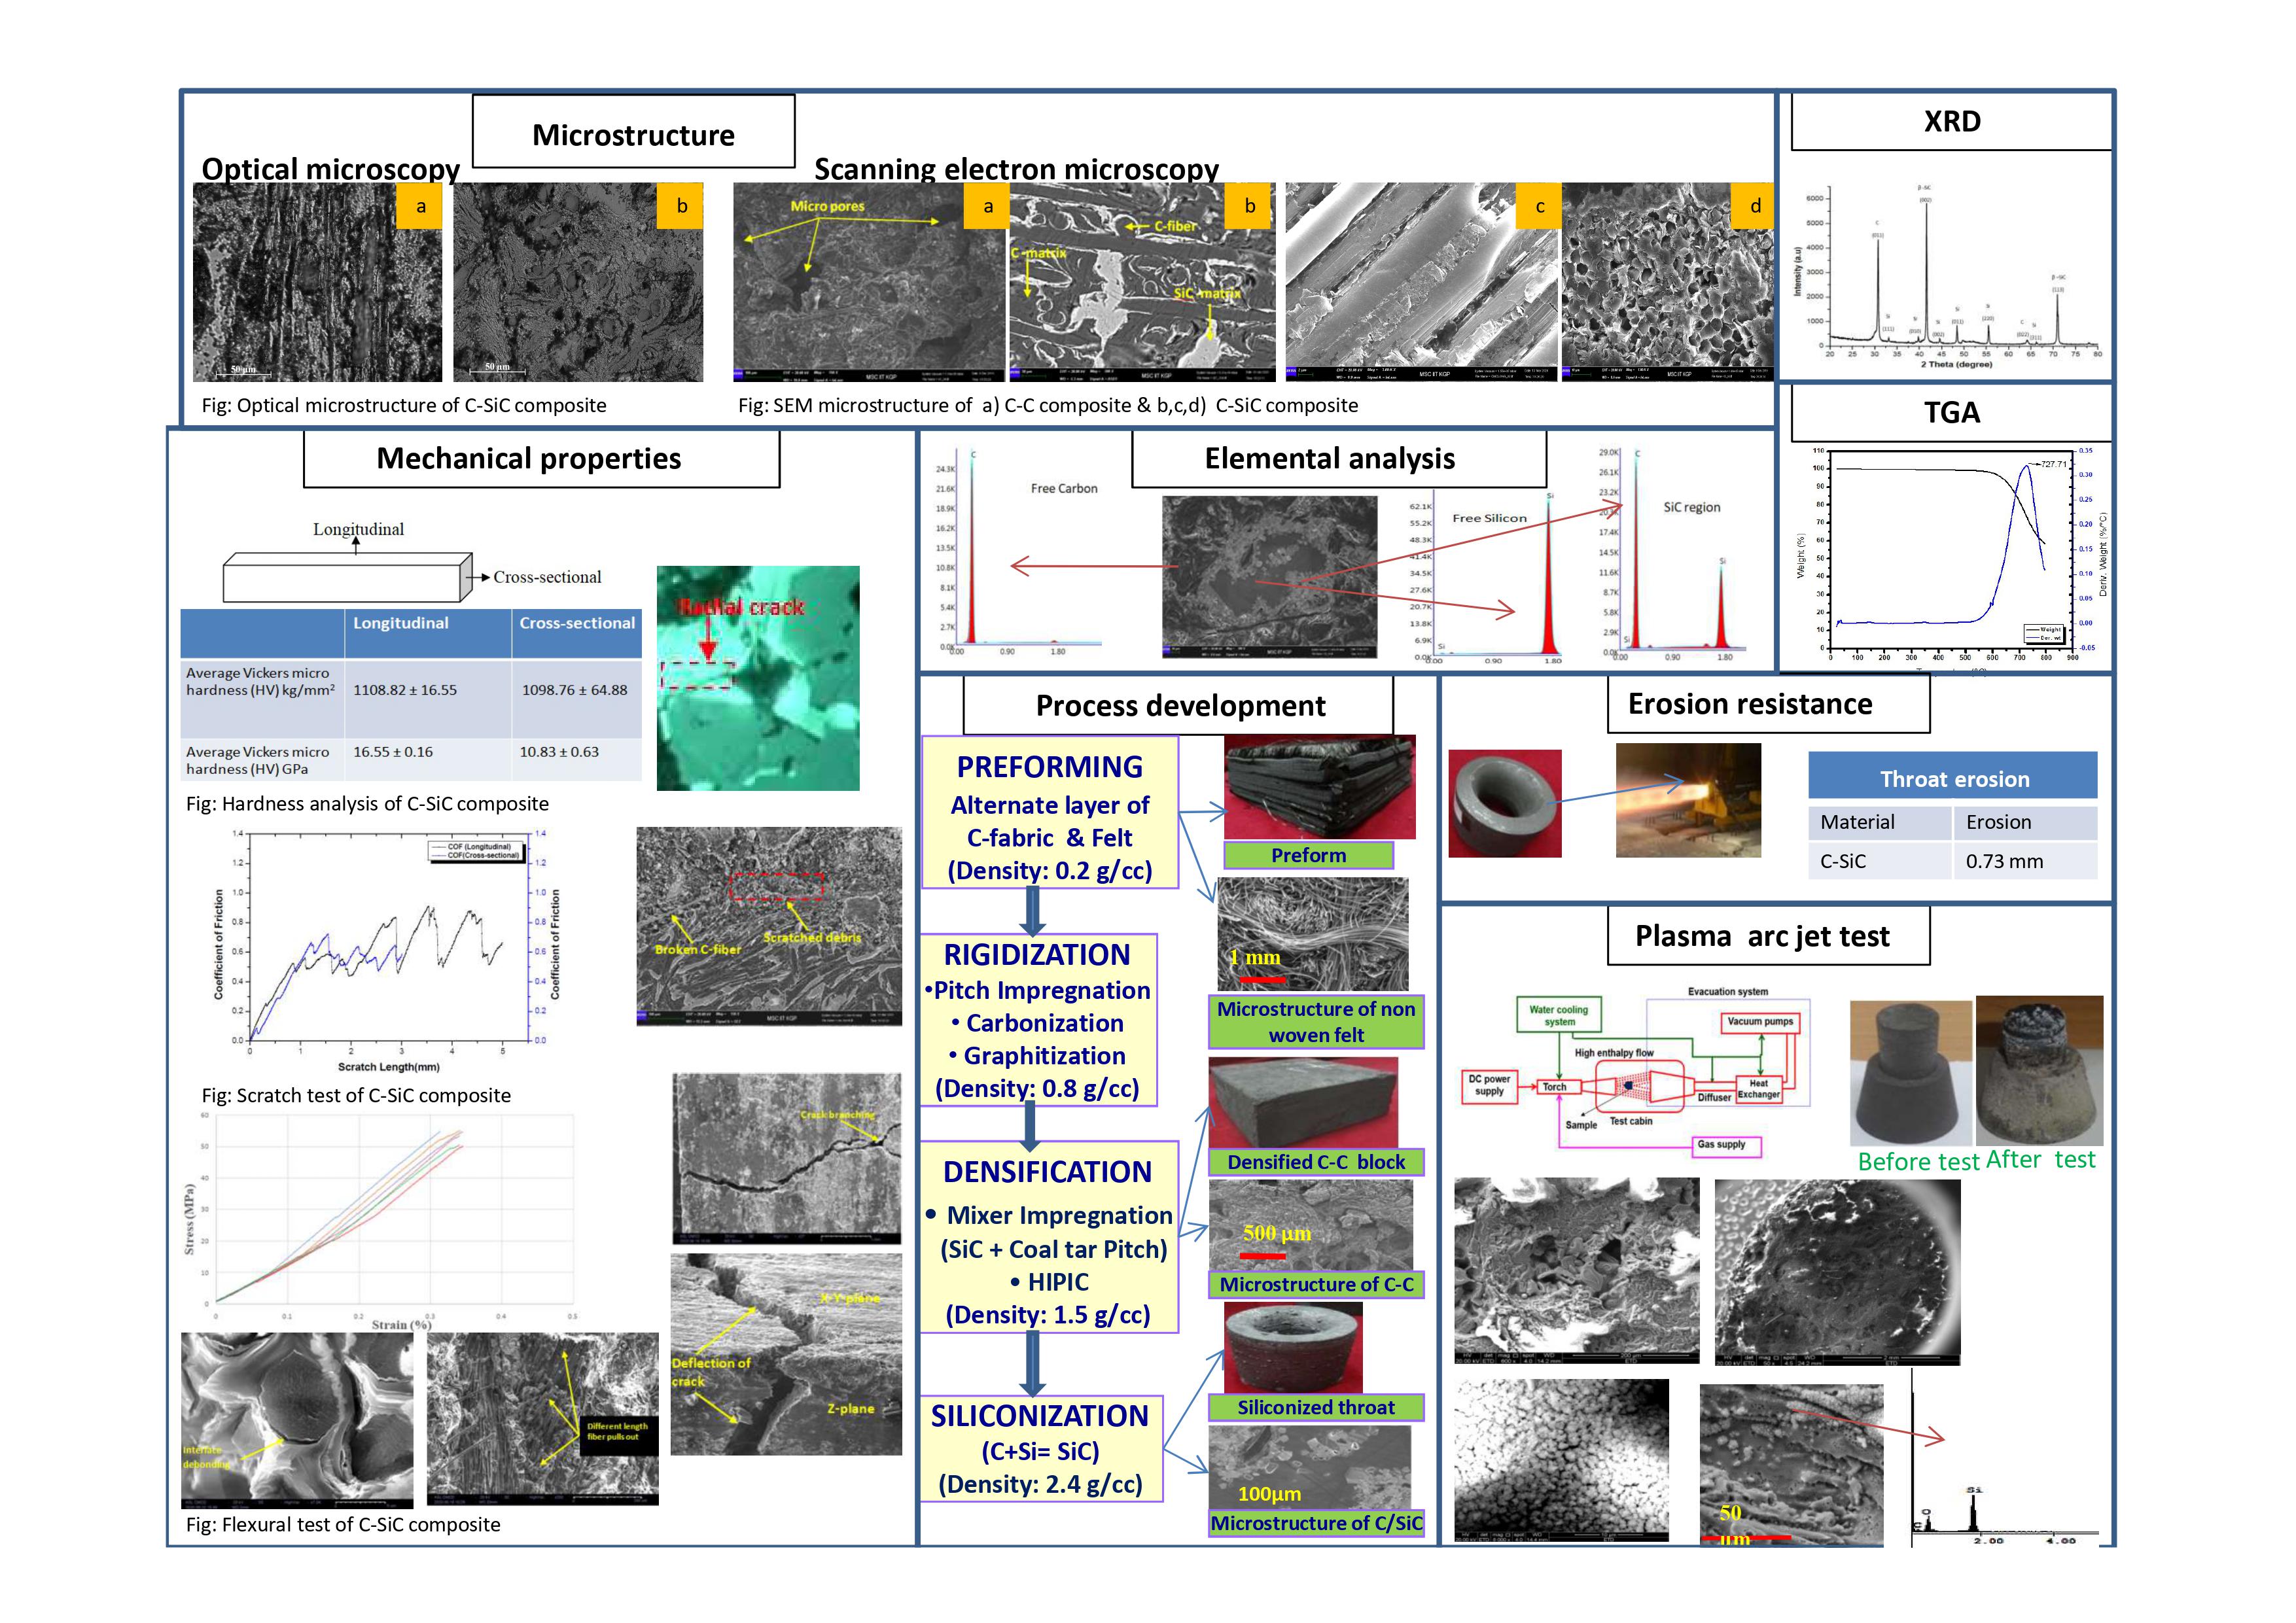The height and width of the screenshot is (1623, 2296).
Task: Click the central elemental analysis SEM image
Action: pyautogui.click(x=1269, y=577)
